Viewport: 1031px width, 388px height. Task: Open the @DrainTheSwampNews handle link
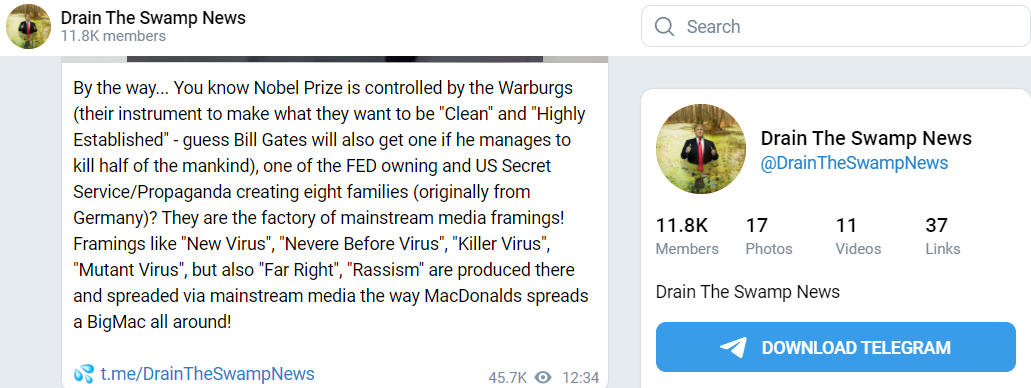point(854,163)
